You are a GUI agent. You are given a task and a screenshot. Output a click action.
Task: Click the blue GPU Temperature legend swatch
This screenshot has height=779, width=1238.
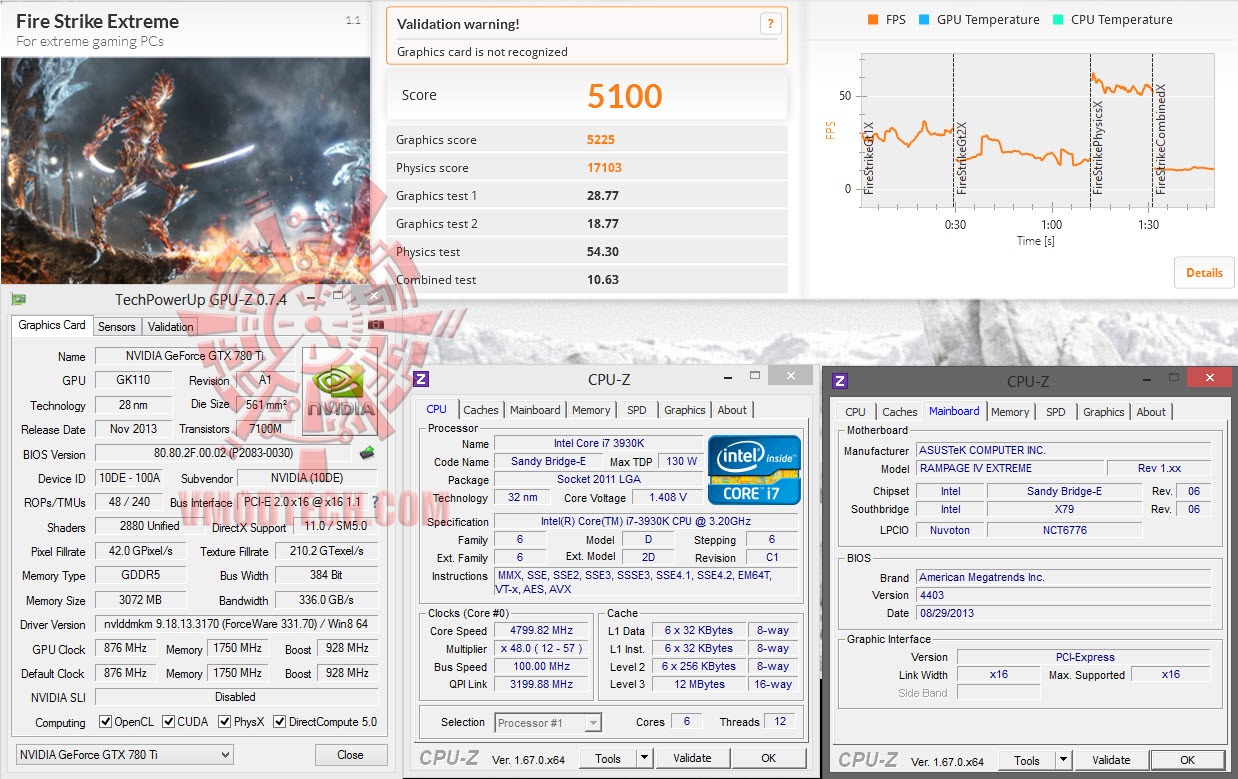(925, 19)
